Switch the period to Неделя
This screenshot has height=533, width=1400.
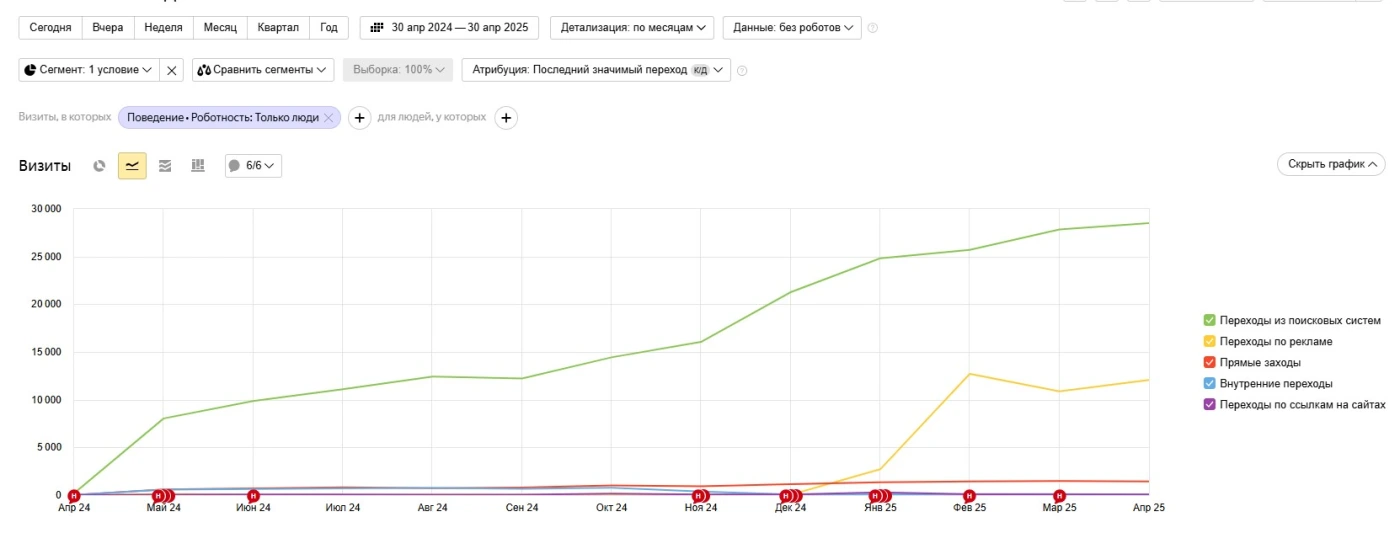coord(163,27)
